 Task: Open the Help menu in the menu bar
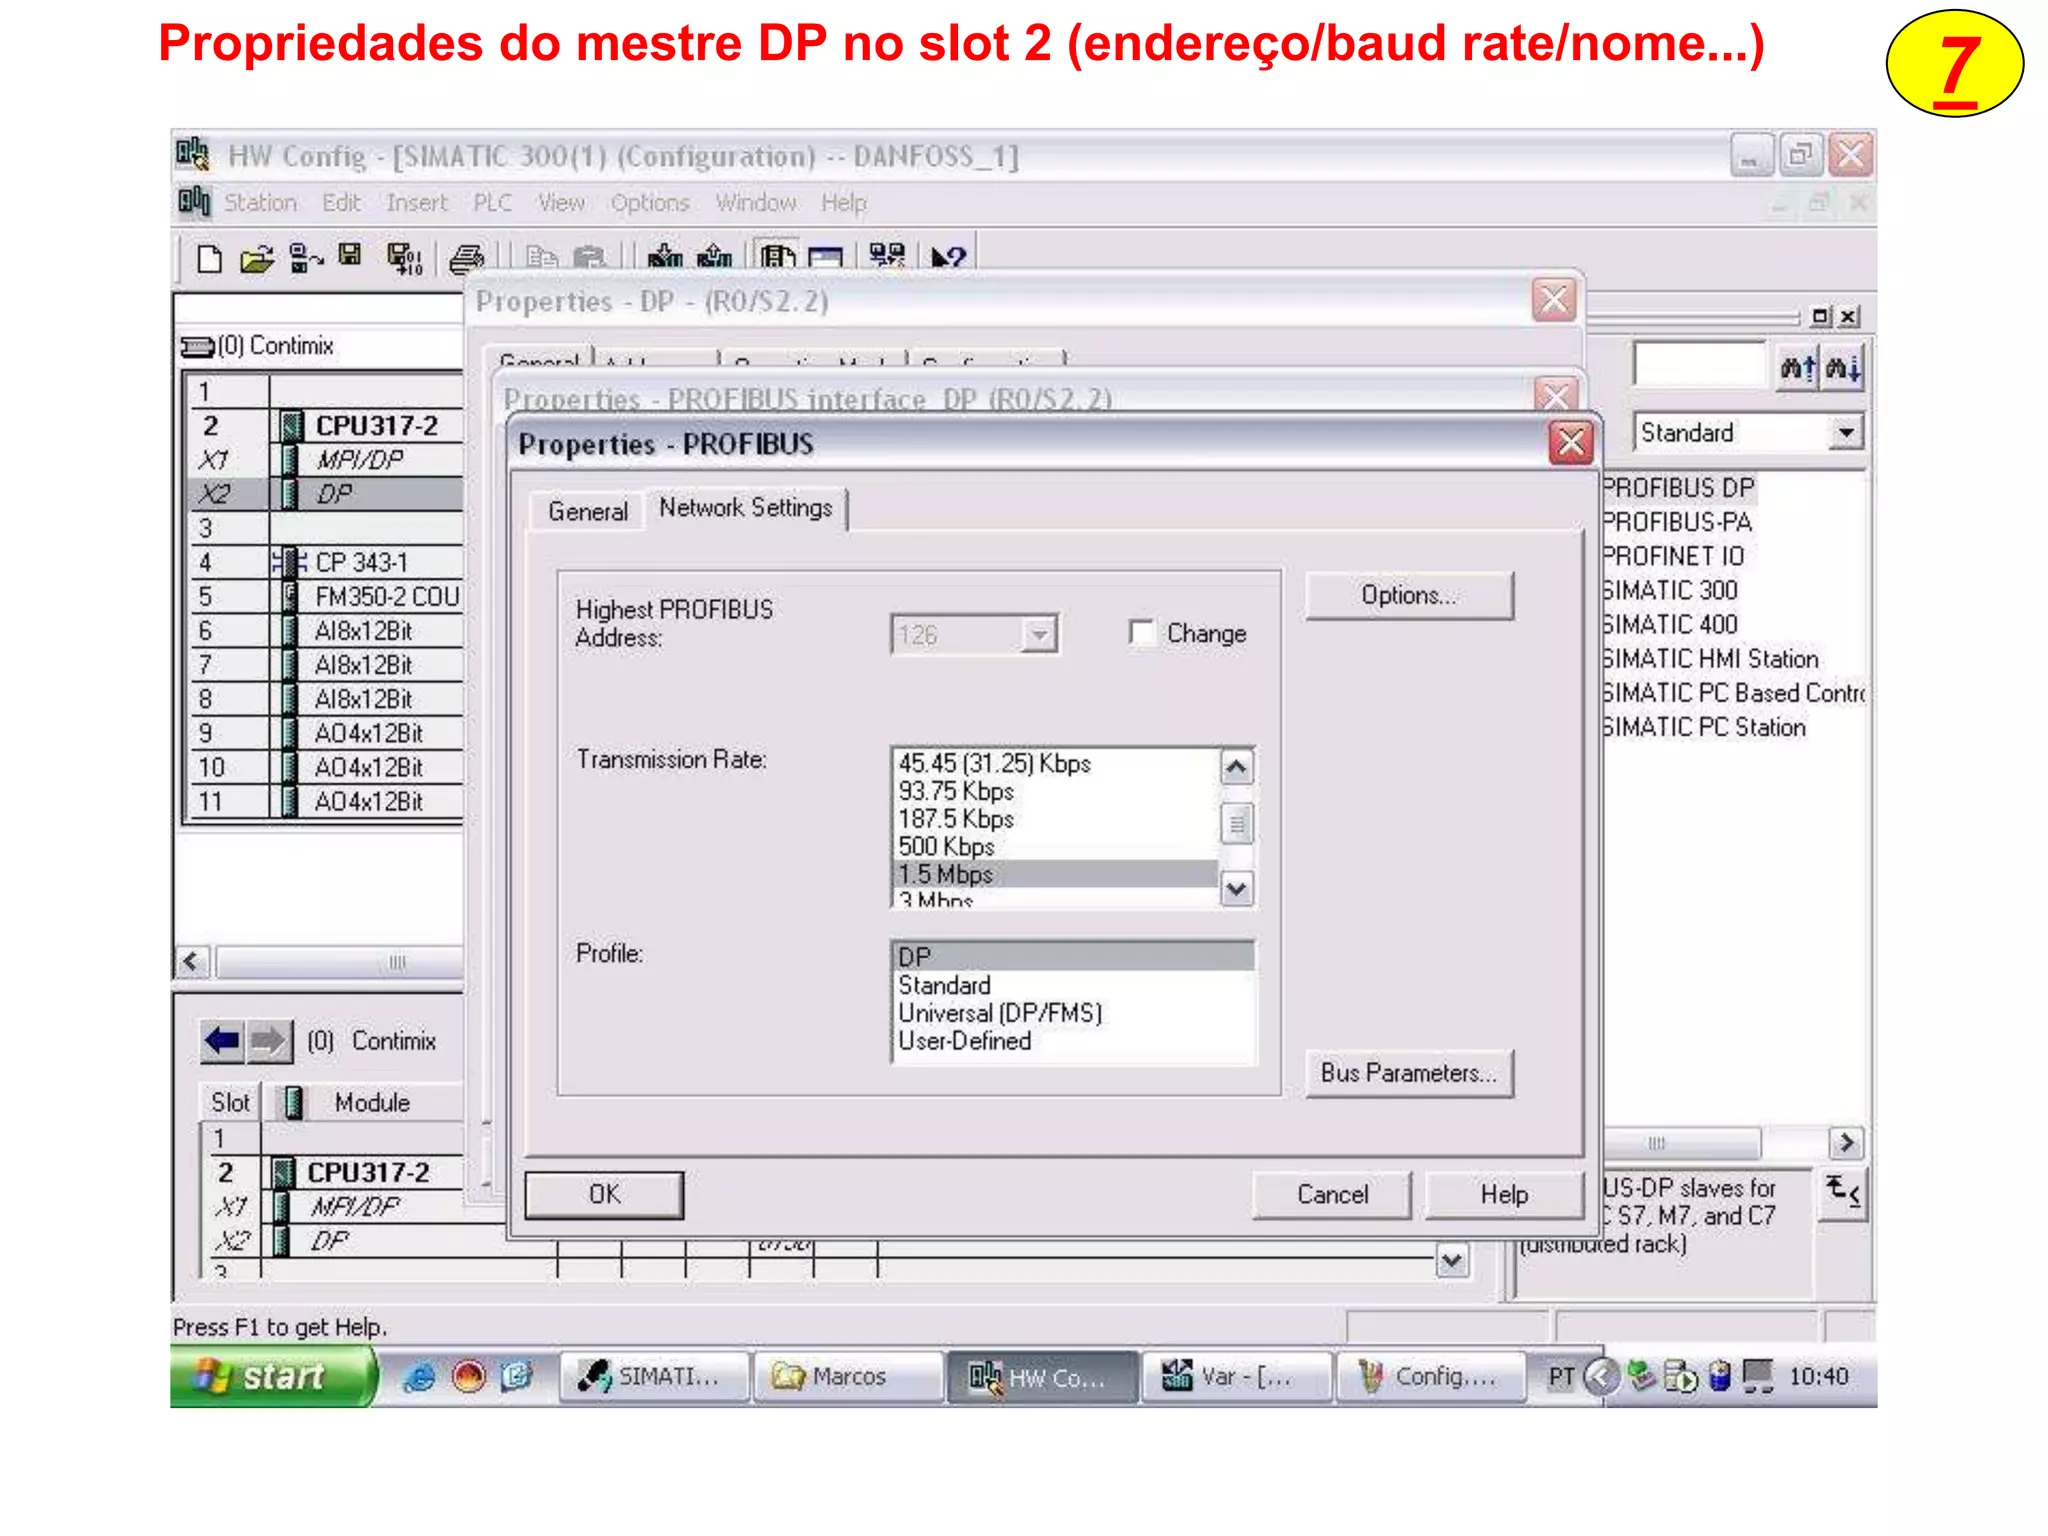[844, 203]
